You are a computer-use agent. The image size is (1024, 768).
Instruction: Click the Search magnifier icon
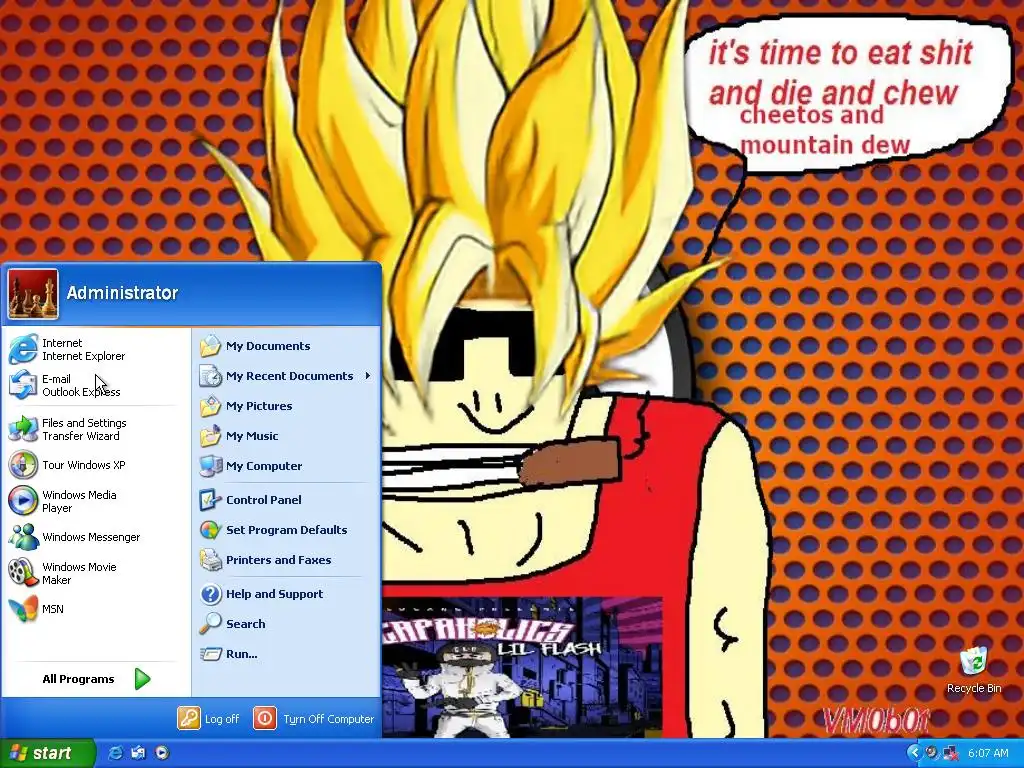(210, 624)
